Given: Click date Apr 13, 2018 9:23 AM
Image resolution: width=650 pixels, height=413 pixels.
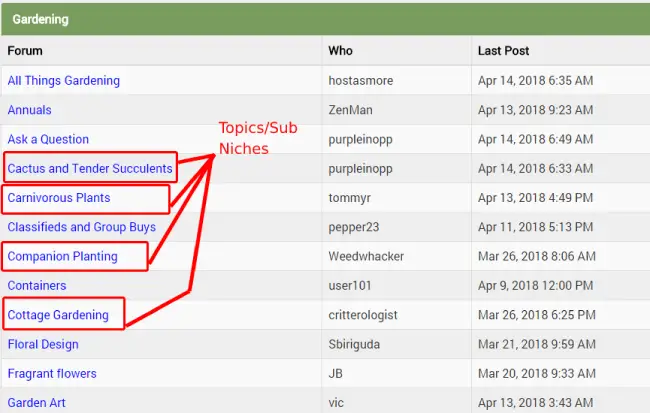Looking at the screenshot, I should 536,110.
